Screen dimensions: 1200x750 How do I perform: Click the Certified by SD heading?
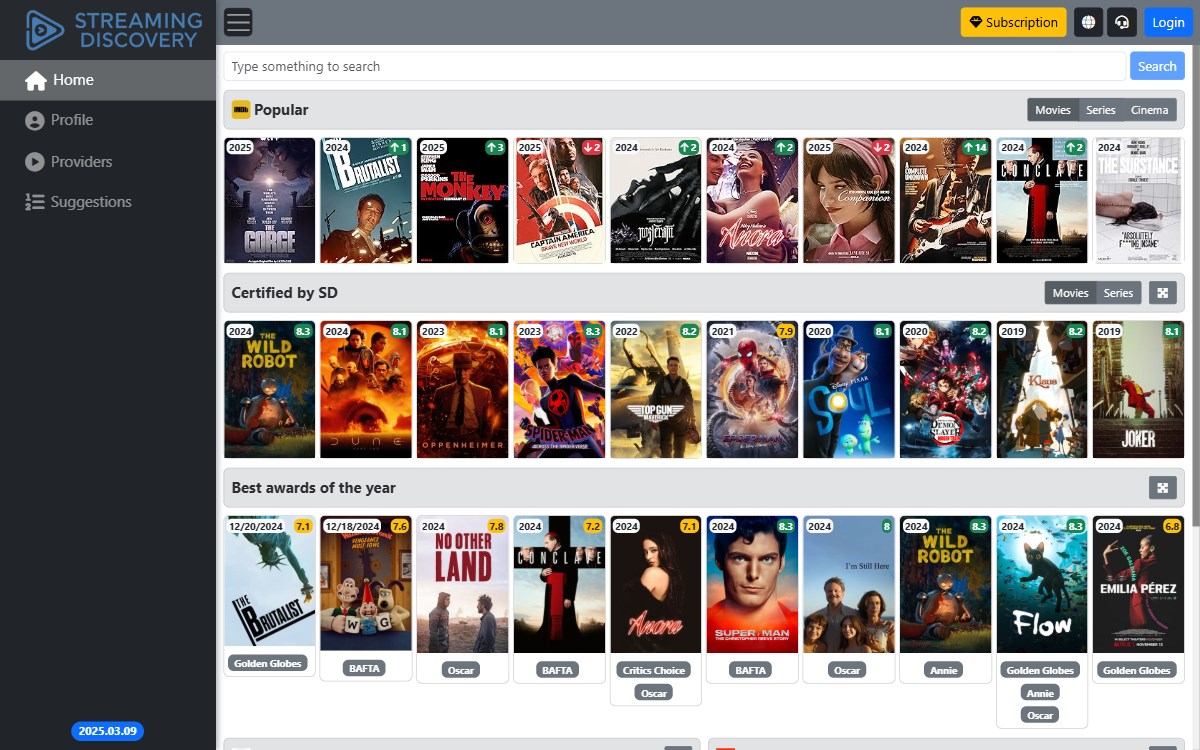click(x=284, y=293)
